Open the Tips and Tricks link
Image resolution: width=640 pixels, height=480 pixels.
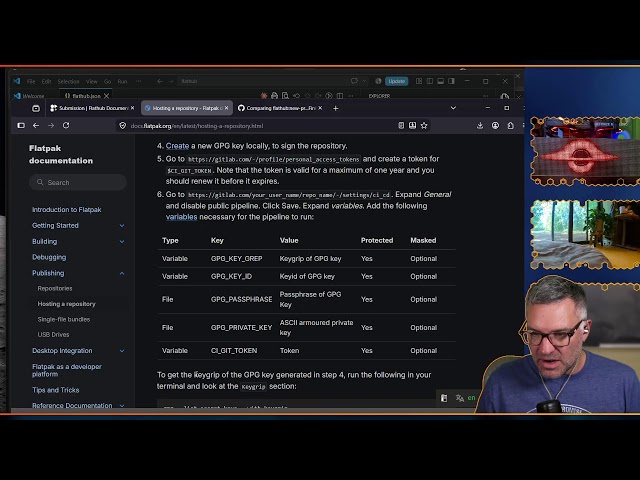56,390
